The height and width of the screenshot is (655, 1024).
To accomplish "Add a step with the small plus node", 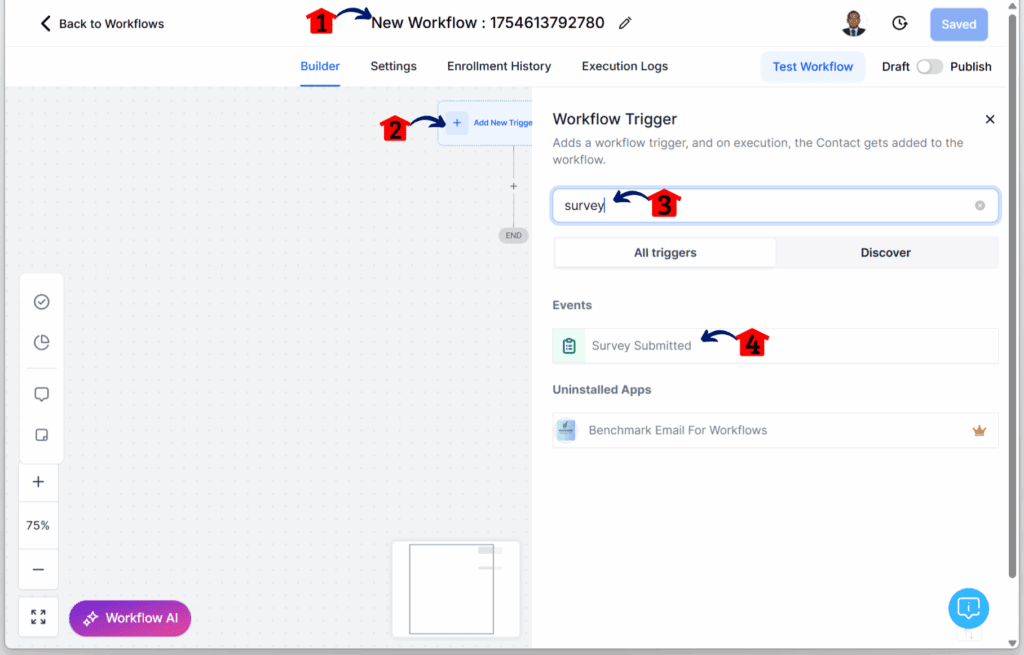I will [x=513, y=186].
